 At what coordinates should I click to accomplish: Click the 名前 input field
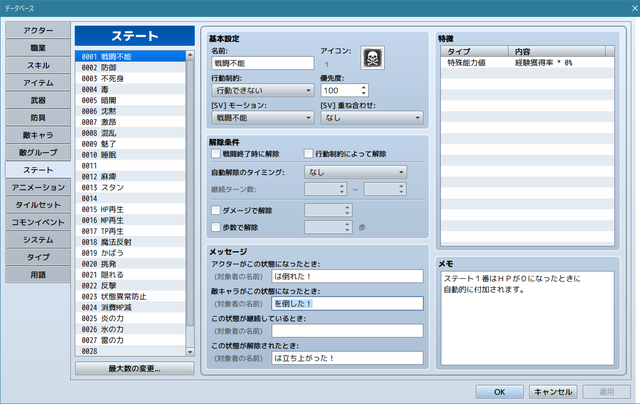(x=262, y=63)
